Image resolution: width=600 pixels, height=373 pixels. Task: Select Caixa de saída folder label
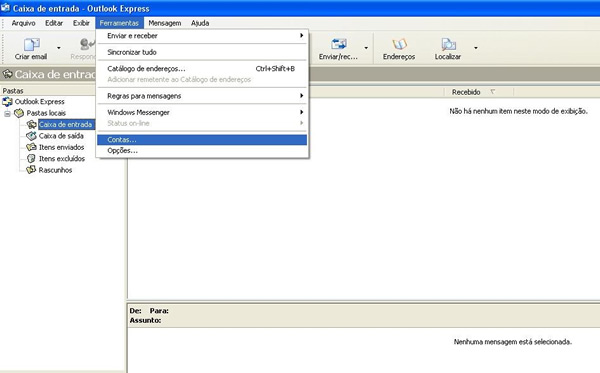(61, 136)
